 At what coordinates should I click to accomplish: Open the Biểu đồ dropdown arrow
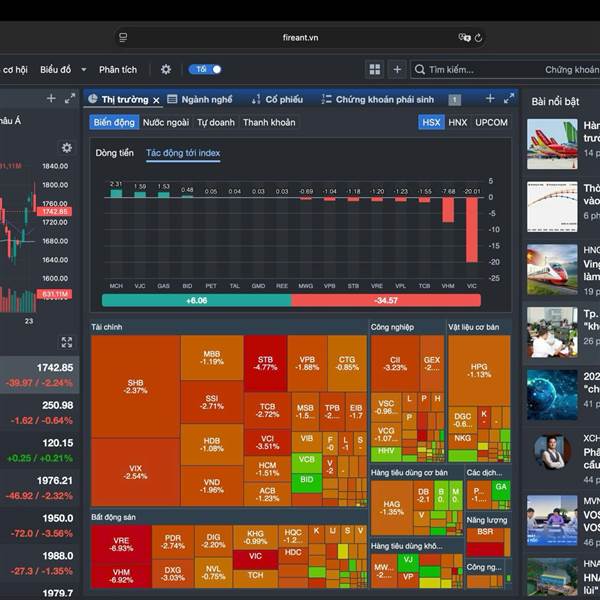[84, 70]
